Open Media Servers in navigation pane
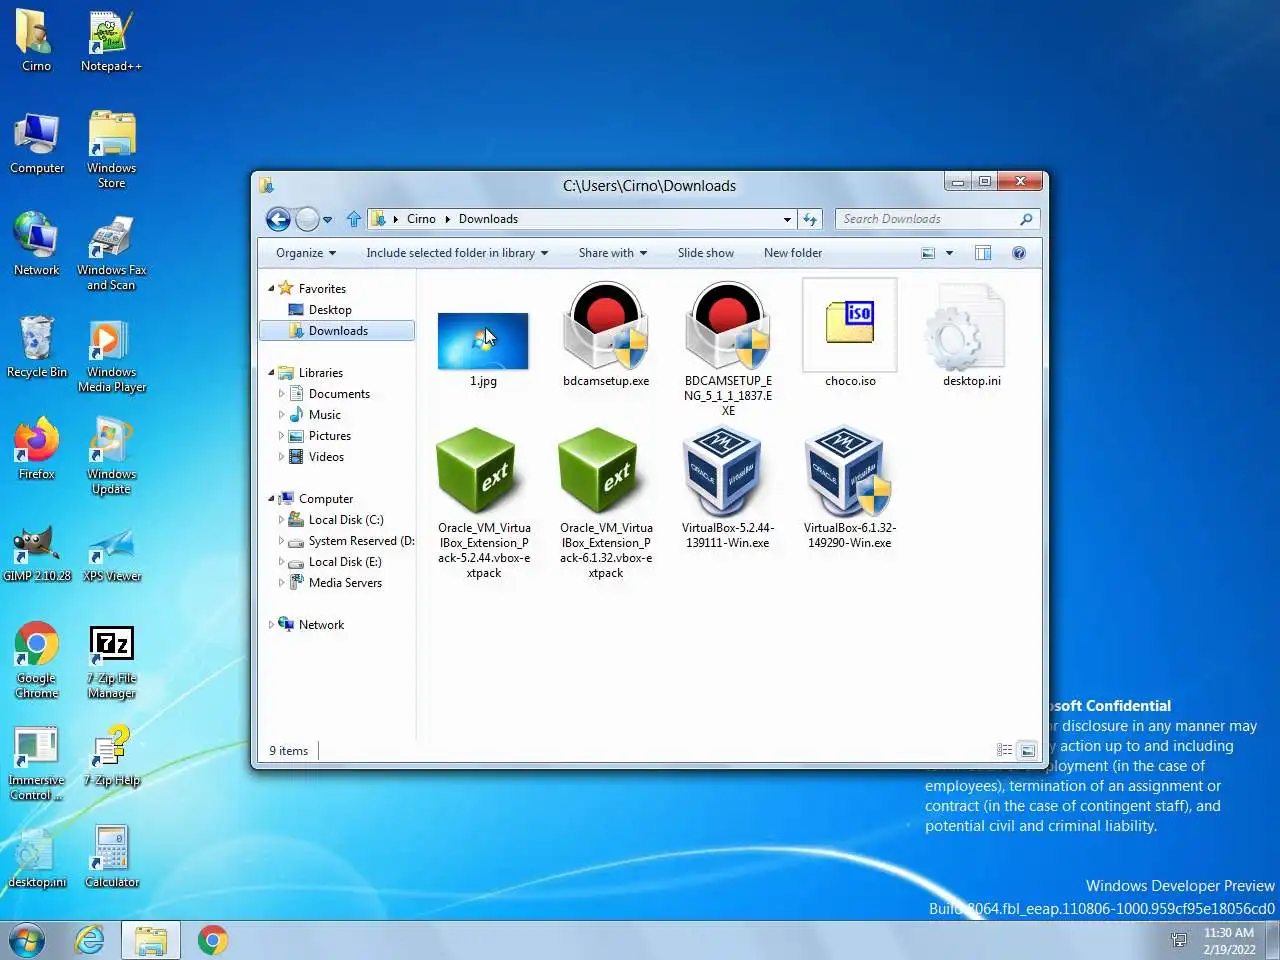The image size is (1280, 960). [345, 583]
